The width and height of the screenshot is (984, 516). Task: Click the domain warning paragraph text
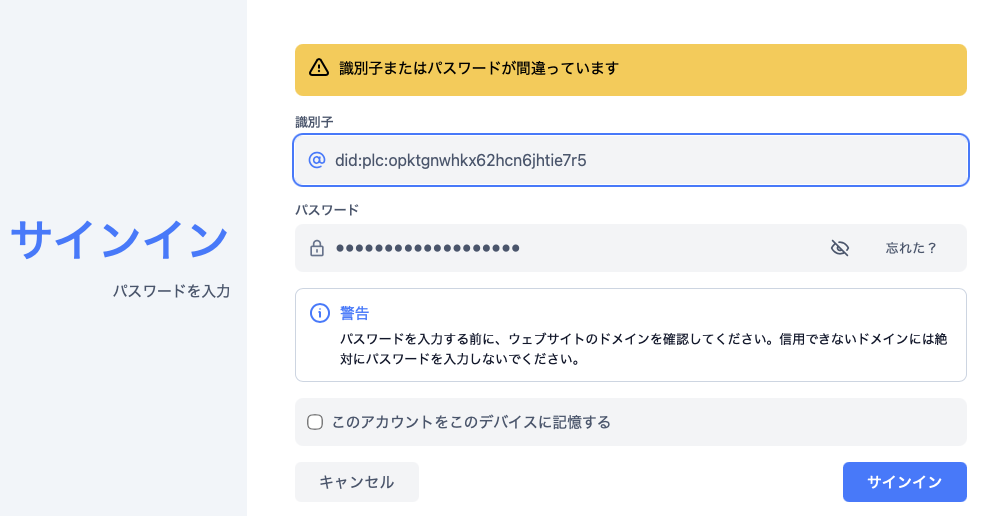(643, 349)
